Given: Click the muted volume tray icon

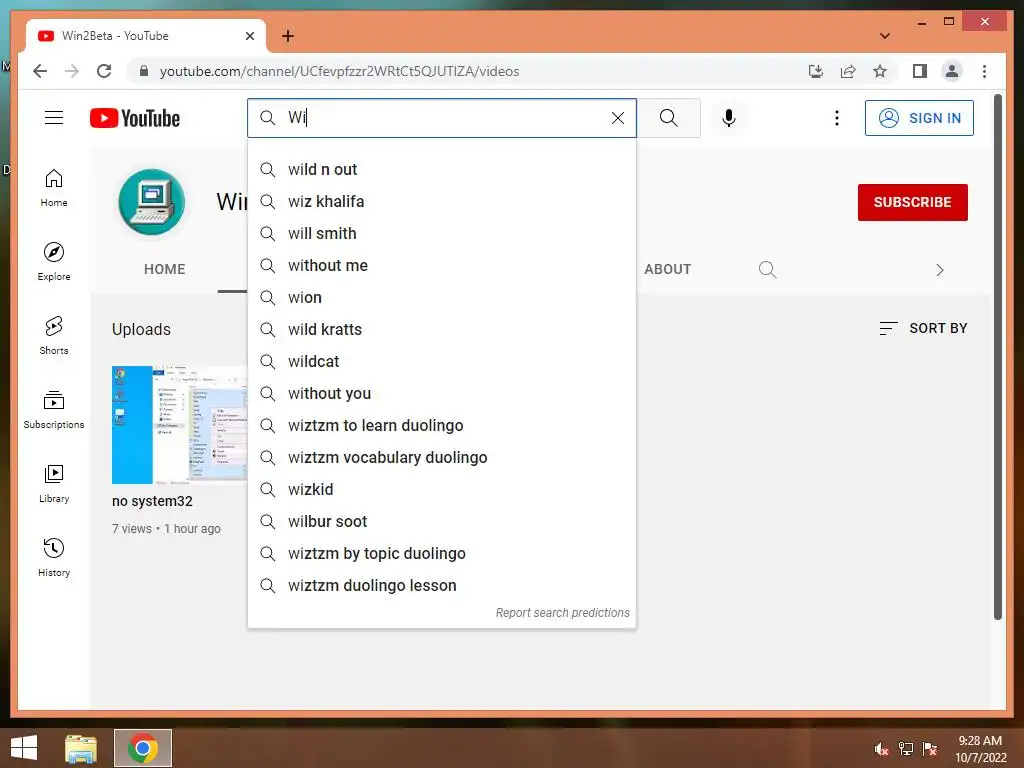Looking at the screenshot, I should click(881, 749).
